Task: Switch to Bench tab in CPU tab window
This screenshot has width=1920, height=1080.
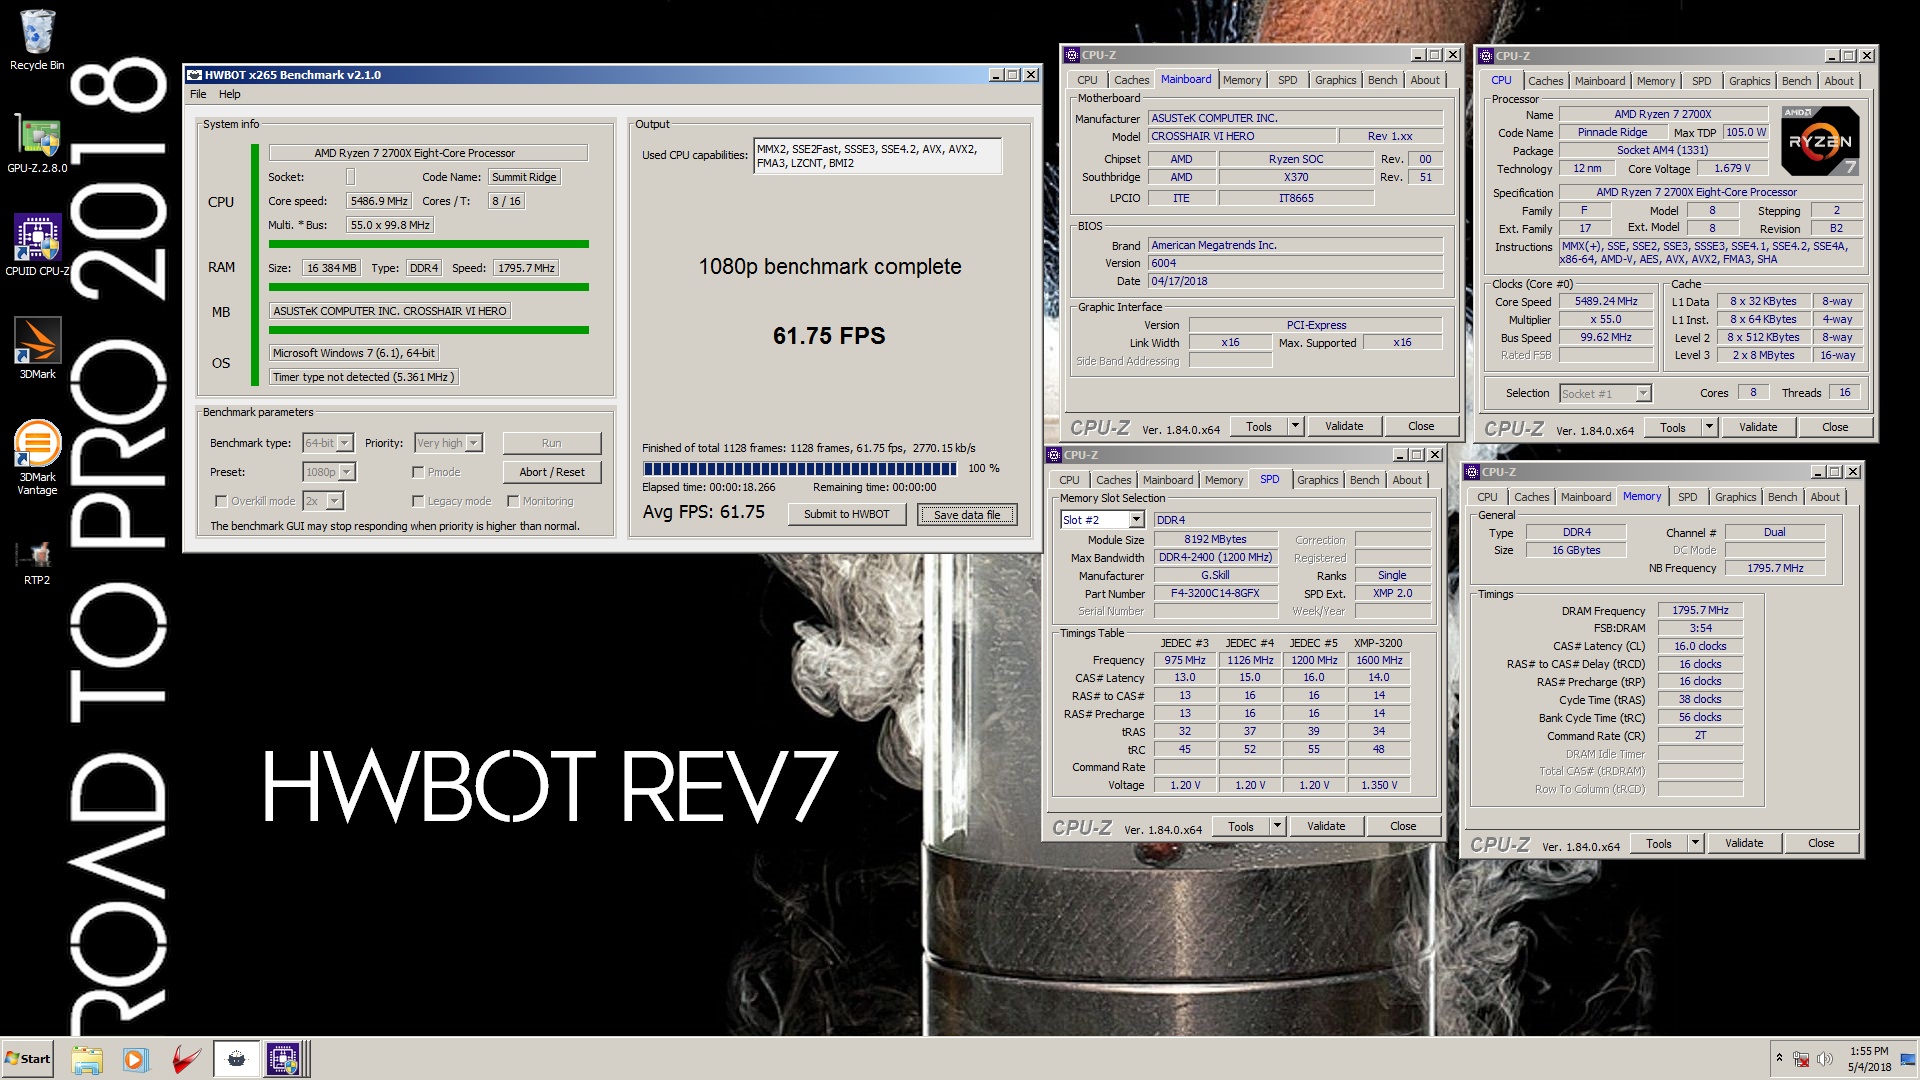Action: pos(1796,81)
